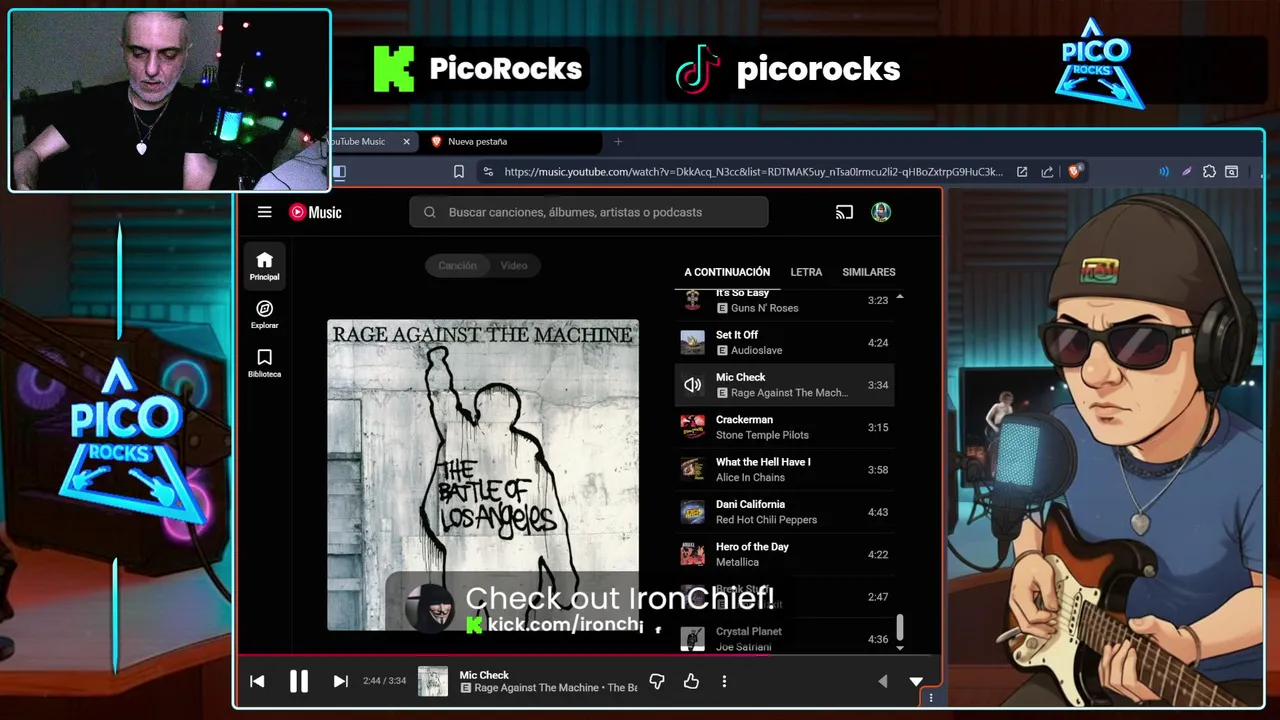The height and width of the screenshot is (720, 1280).
Task: Open player bar three-dot options menu
Action: 724,681
